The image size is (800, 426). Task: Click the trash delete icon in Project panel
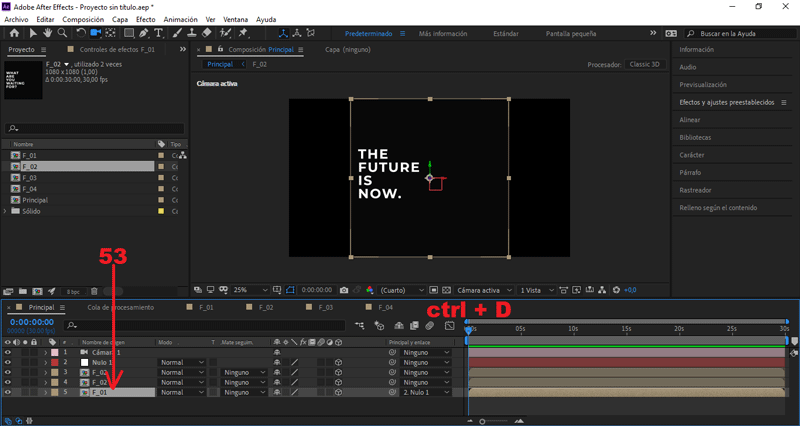click(94, 291)
